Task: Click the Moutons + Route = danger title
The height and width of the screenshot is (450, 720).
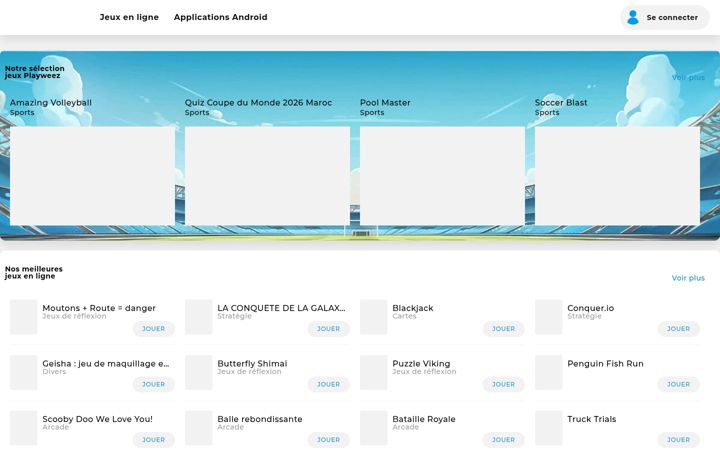Action: pos(99,308)
